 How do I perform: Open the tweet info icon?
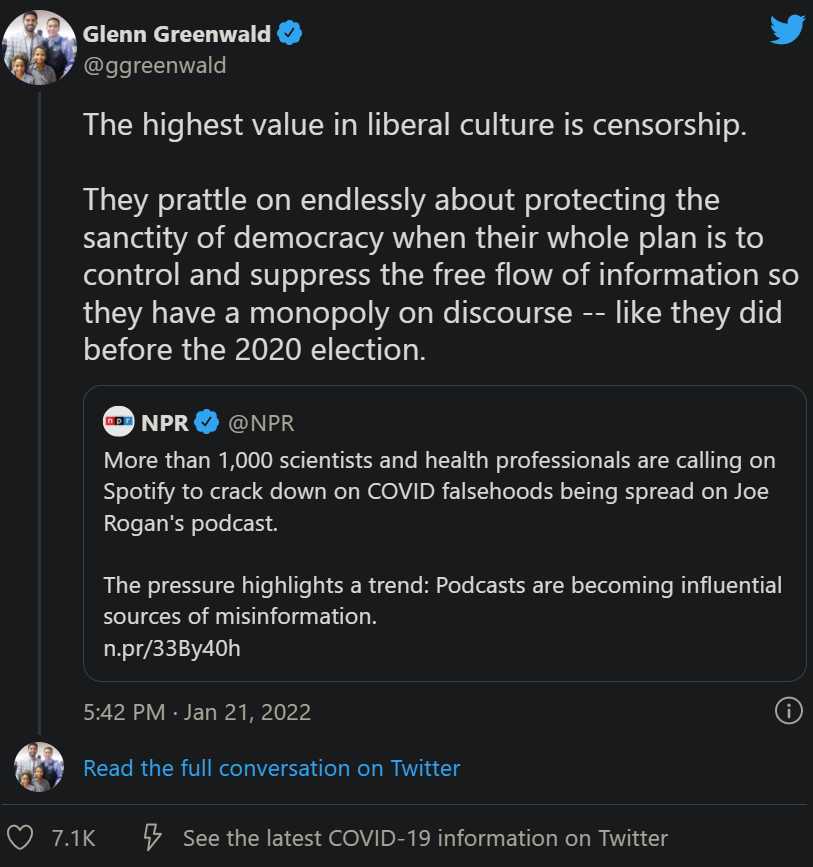pyautogui.click(x=788, y=711)
